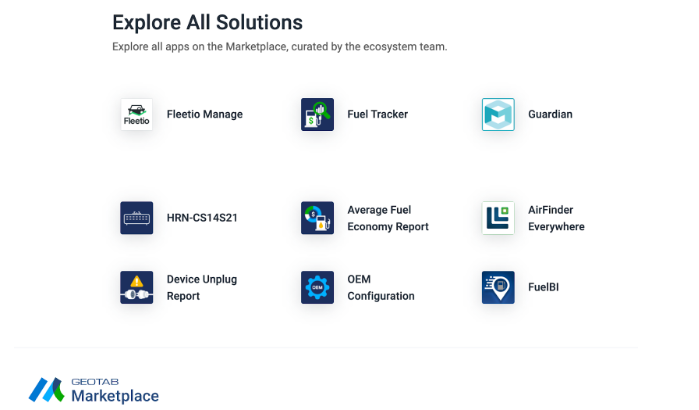Visit the Guardian solution page
This screenshot has height=410, width=699.
pyautogui.click(x=550, y=115)
